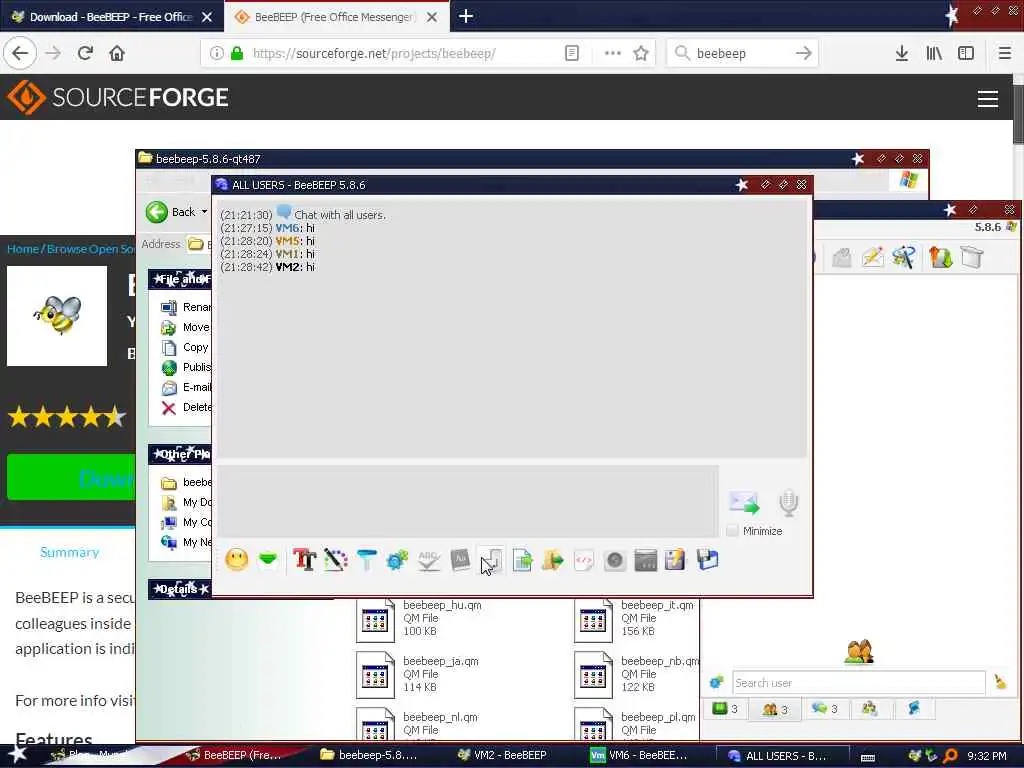Click the message input text area
Viewport: 1024px width, 768px height.
468,501
